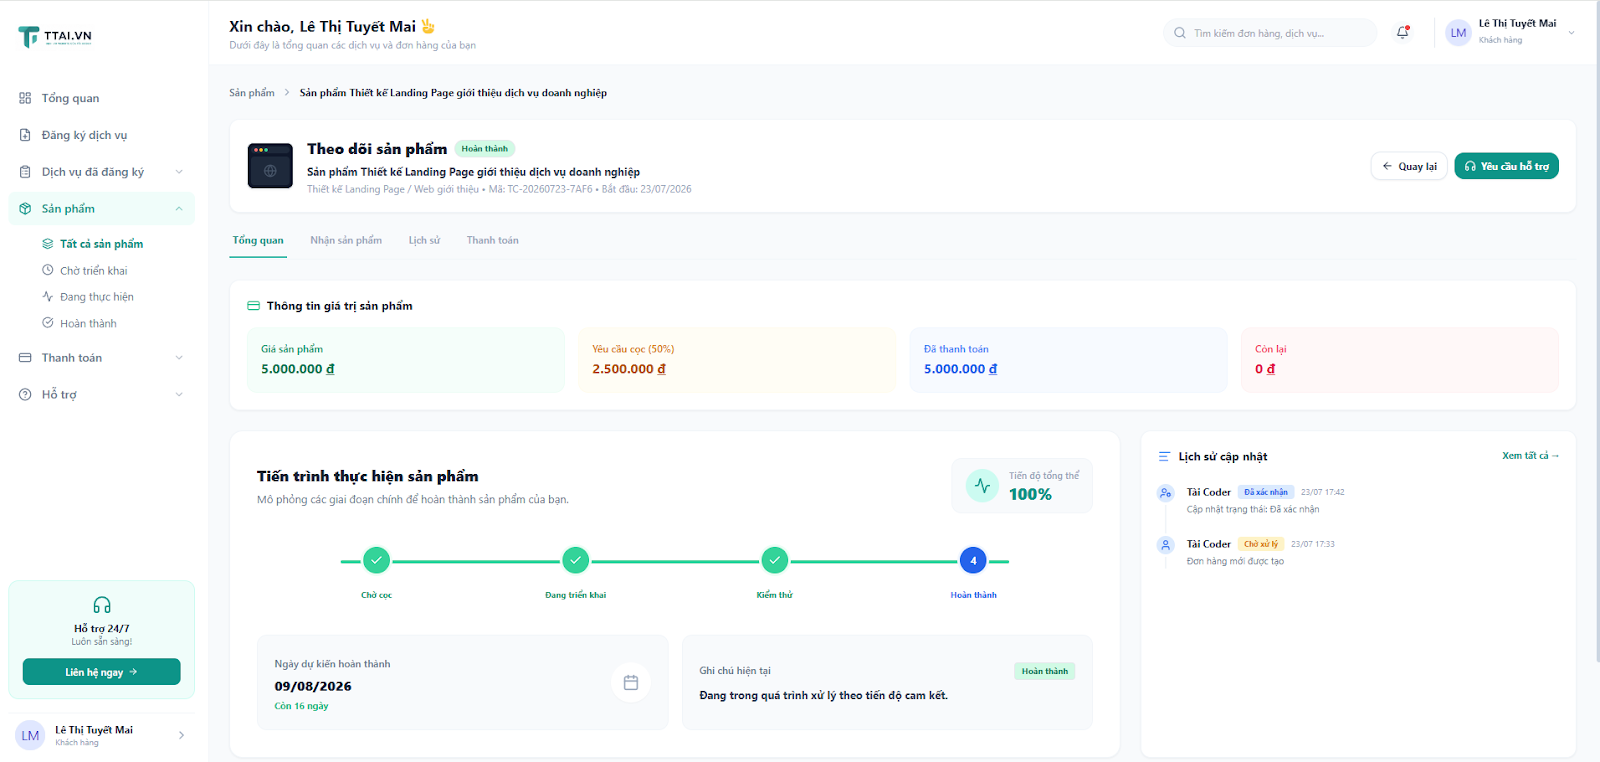Select the Đang triển khai step checkmark
This screenshot has width=1600, height=762.
(x=575, y=561)
